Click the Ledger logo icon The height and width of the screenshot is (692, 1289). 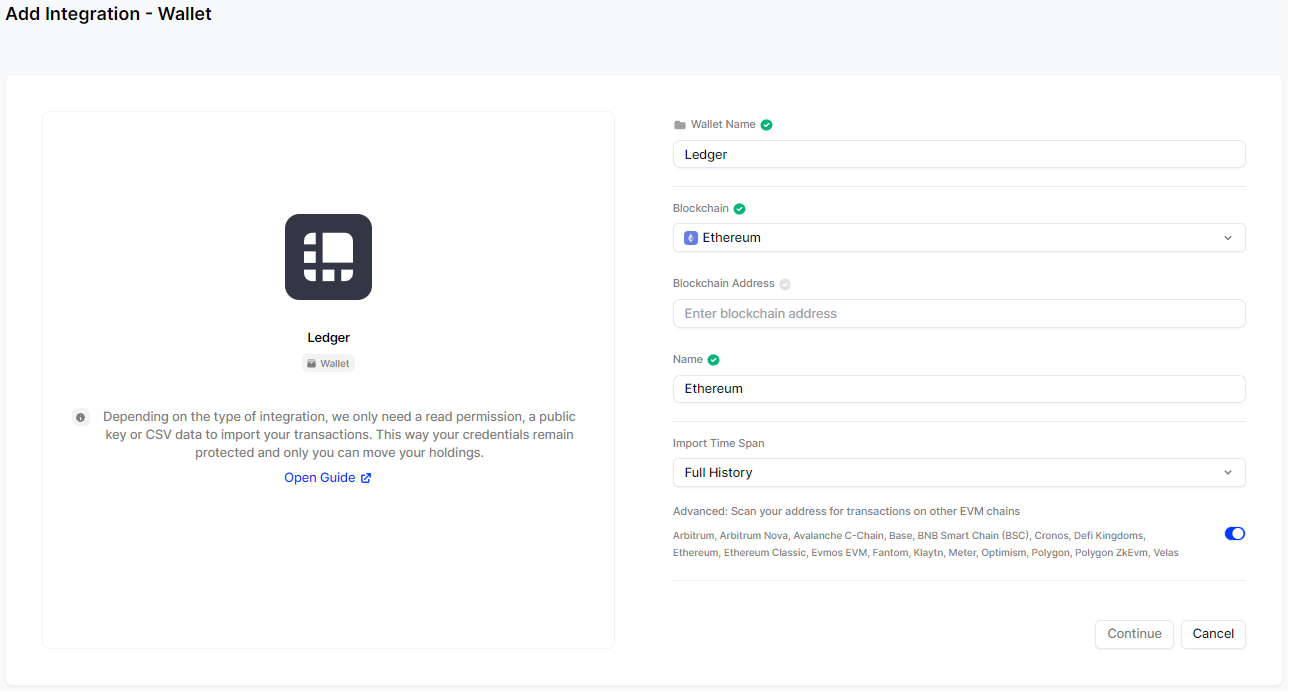[328, 257]
